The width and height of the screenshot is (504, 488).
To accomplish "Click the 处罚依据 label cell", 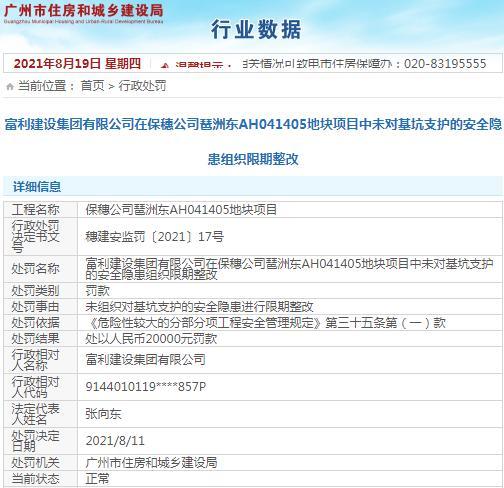I will [40, 323].
